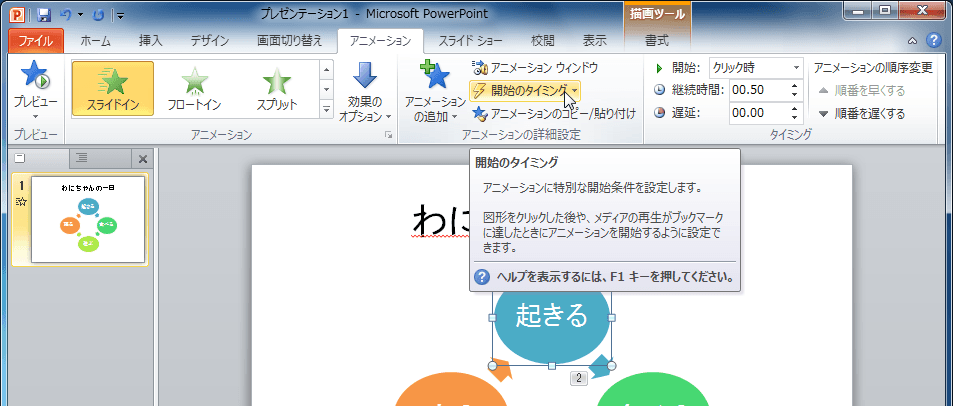Click the 継続時間 clock icon
This screenshot has height=406, width=953.
tap(659, 90)
